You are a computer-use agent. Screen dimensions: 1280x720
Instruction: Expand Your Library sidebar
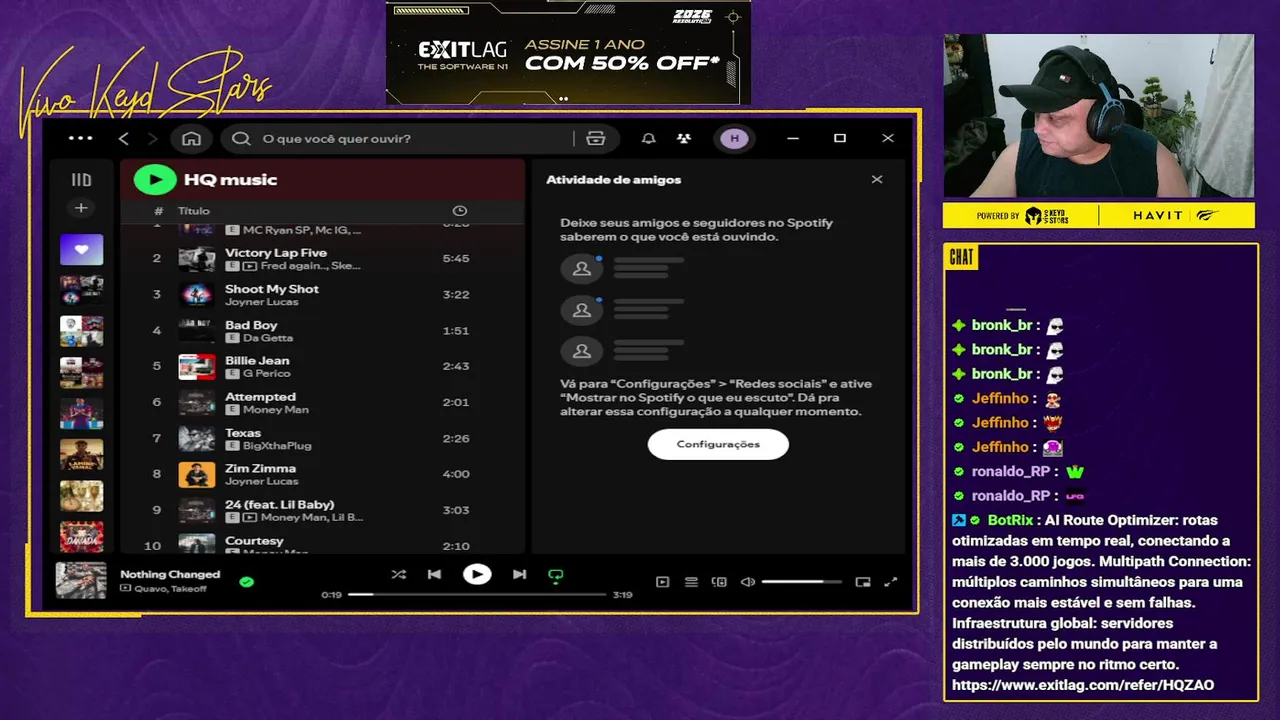coord(81,180)
